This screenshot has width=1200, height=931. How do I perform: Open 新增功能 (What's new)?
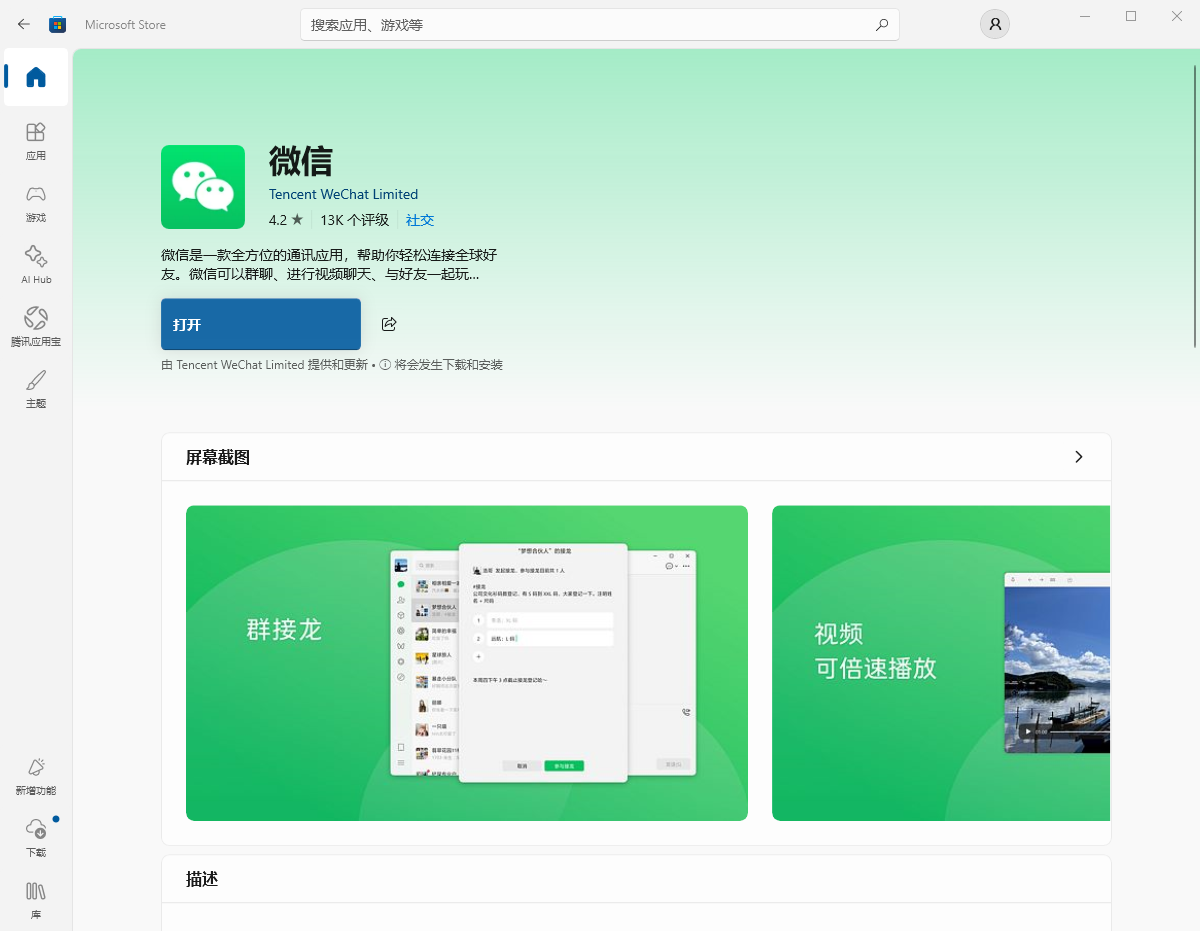[36, 776]
